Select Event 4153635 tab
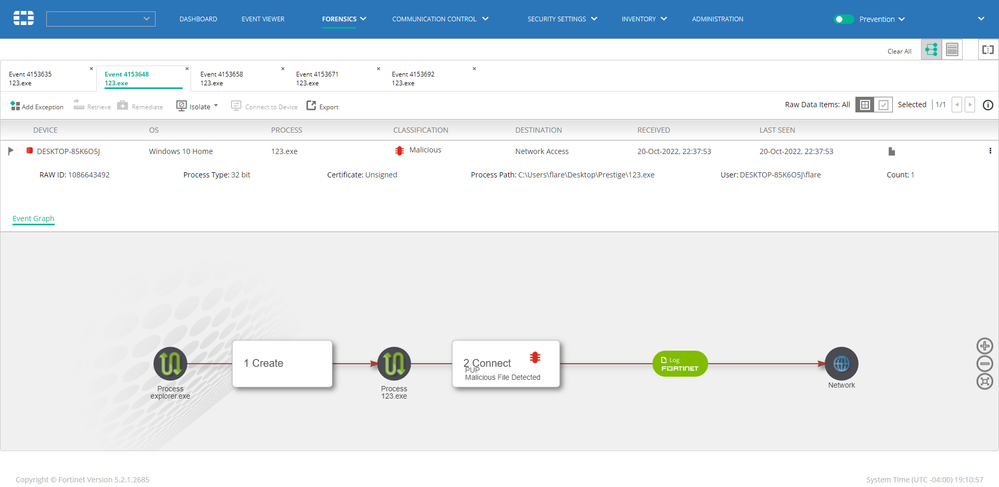 (48, 78)
